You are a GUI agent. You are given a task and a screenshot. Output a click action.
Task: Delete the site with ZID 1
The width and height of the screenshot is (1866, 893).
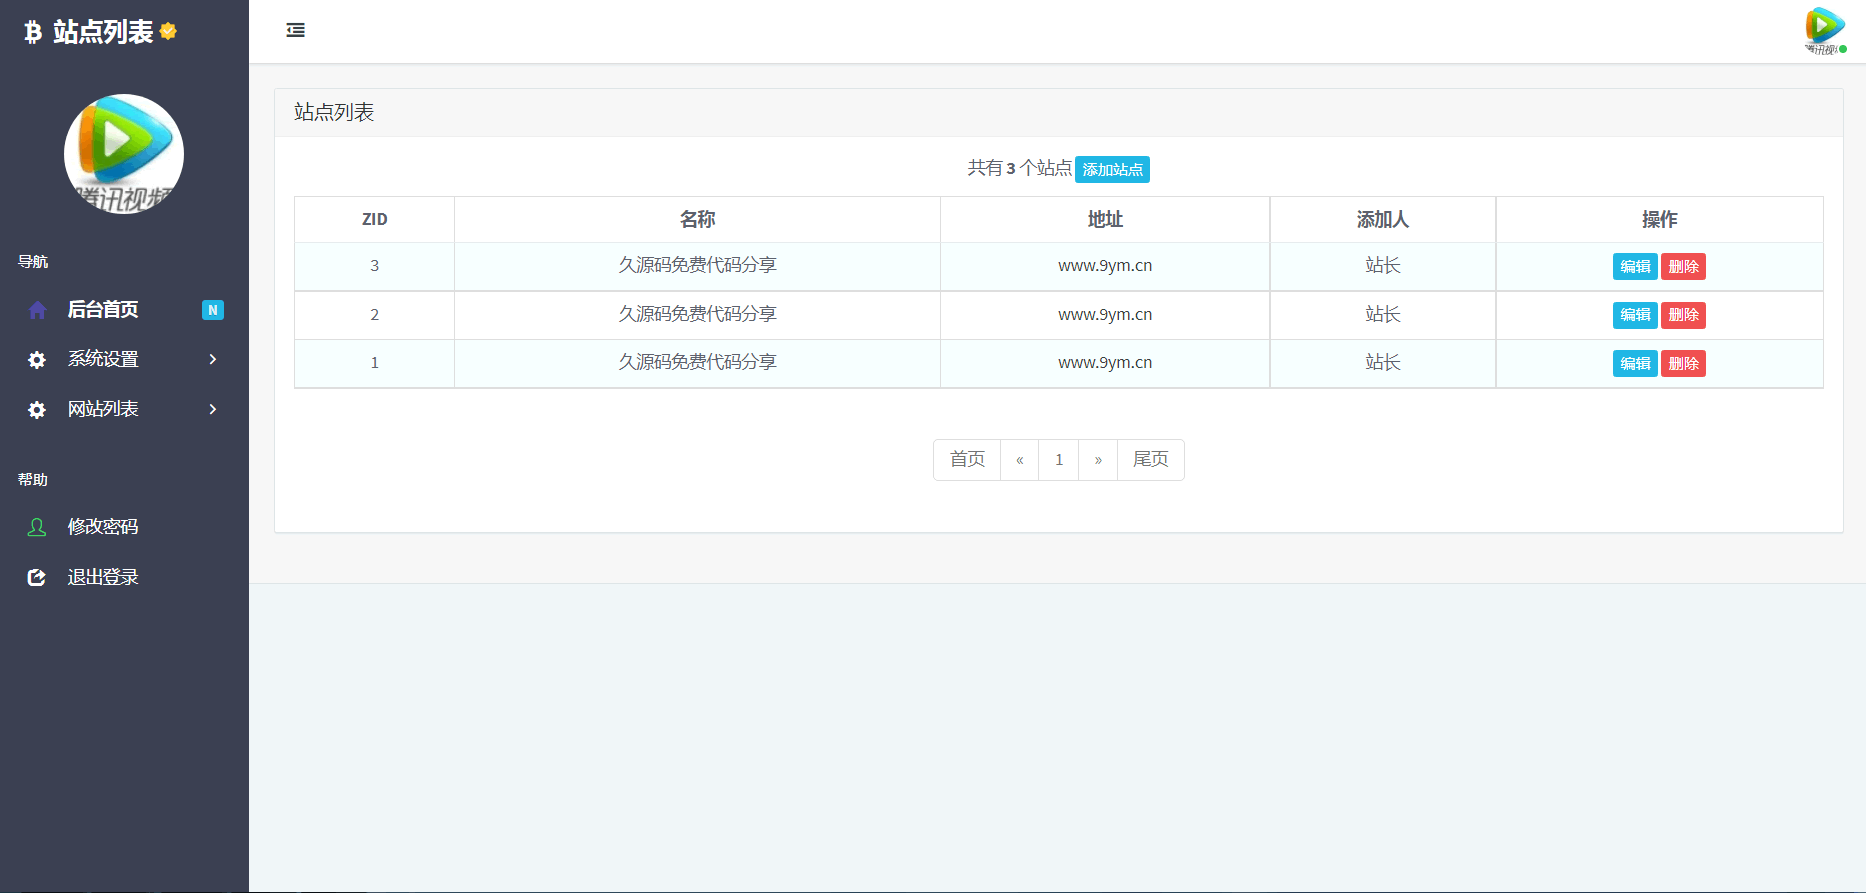1683,364
